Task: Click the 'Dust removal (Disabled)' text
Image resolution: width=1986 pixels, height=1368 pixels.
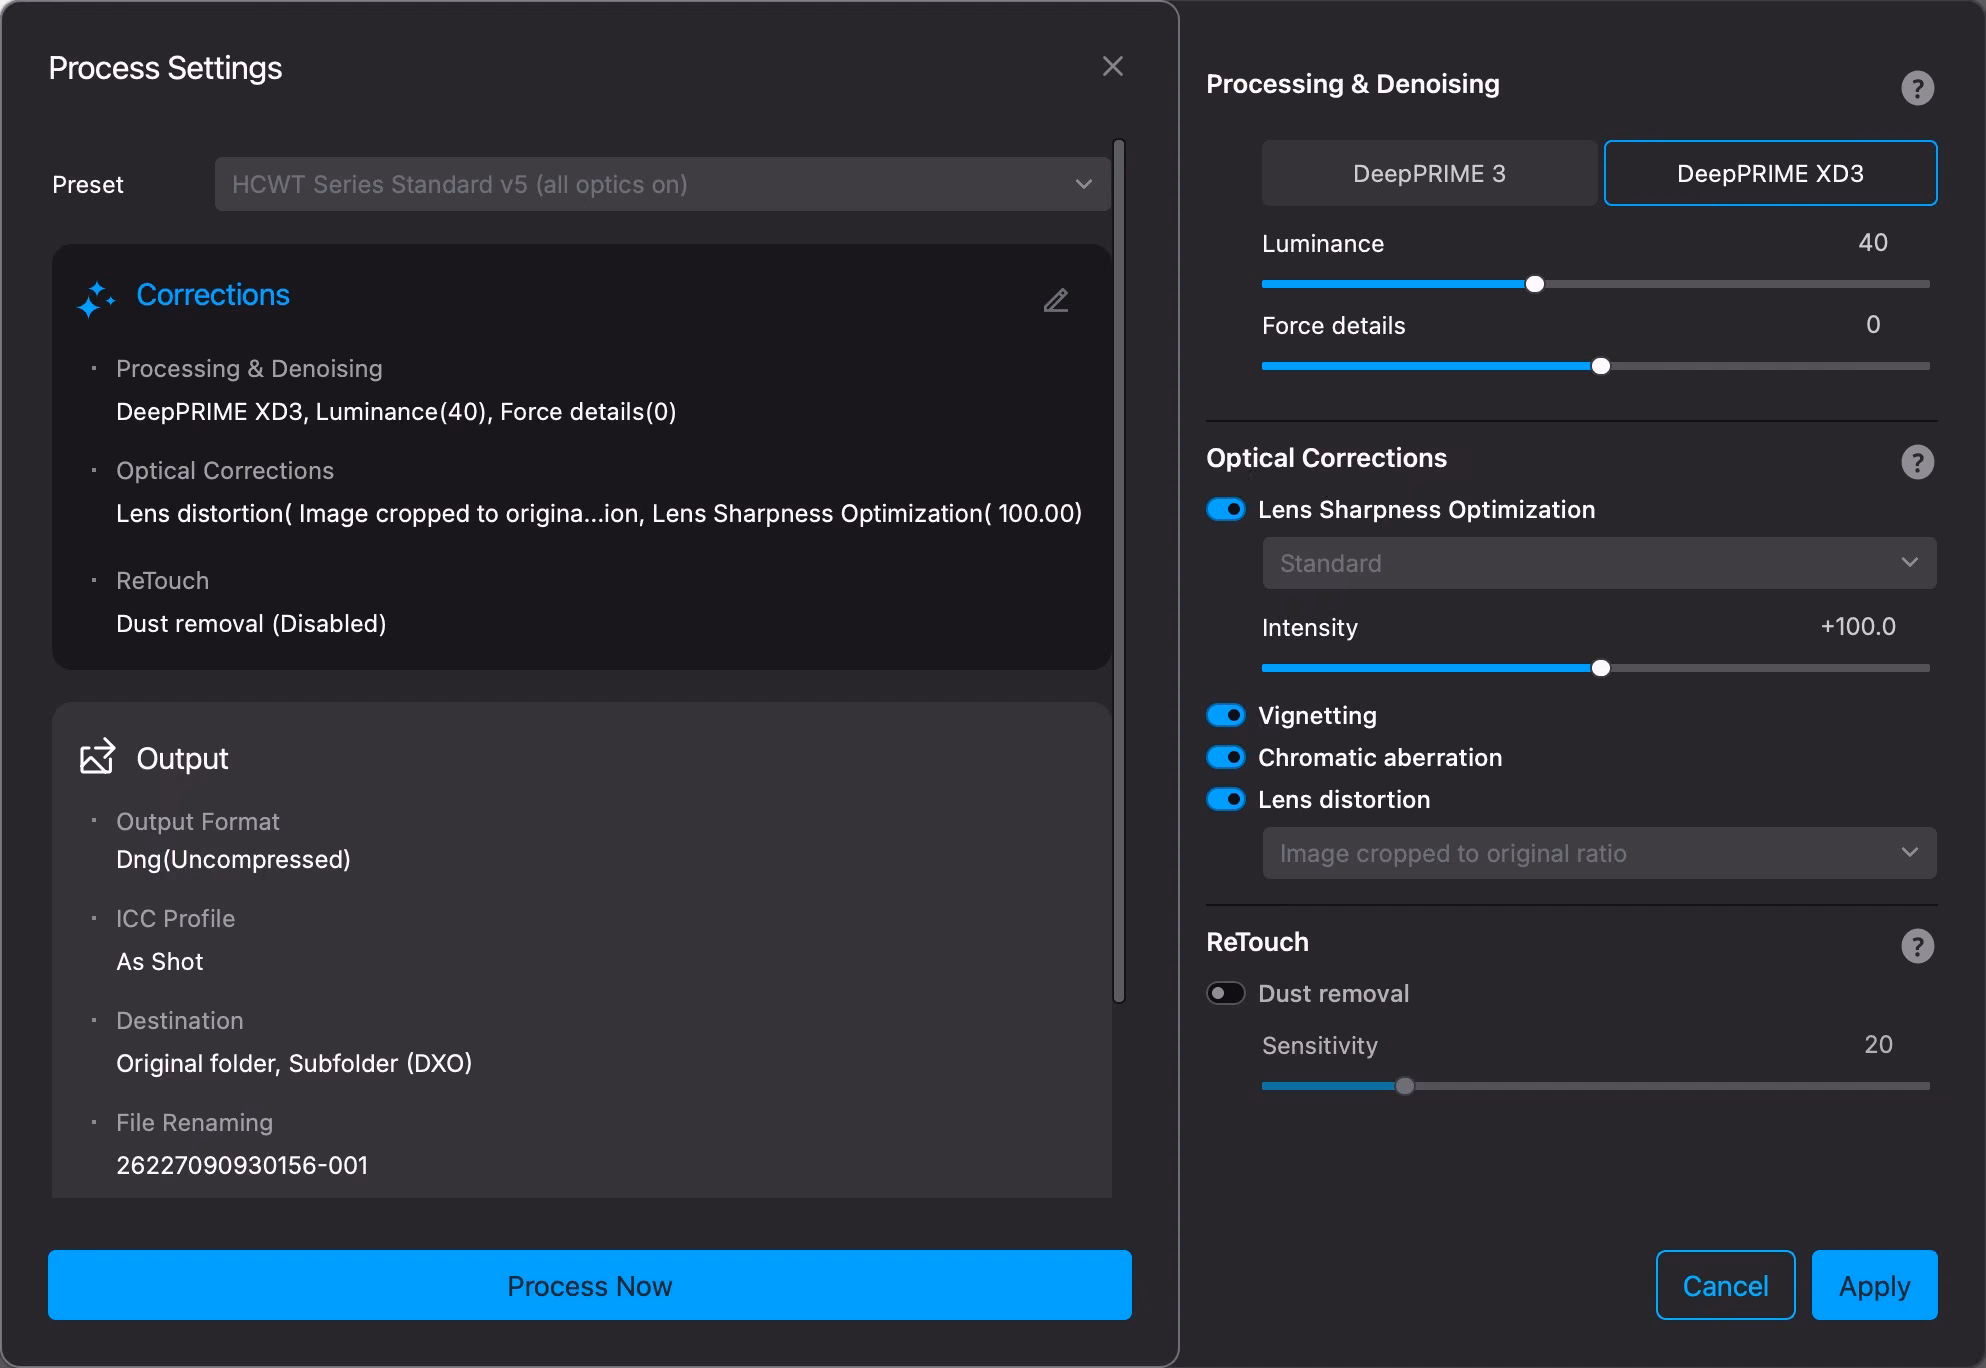Action: [x=251, y=624]
